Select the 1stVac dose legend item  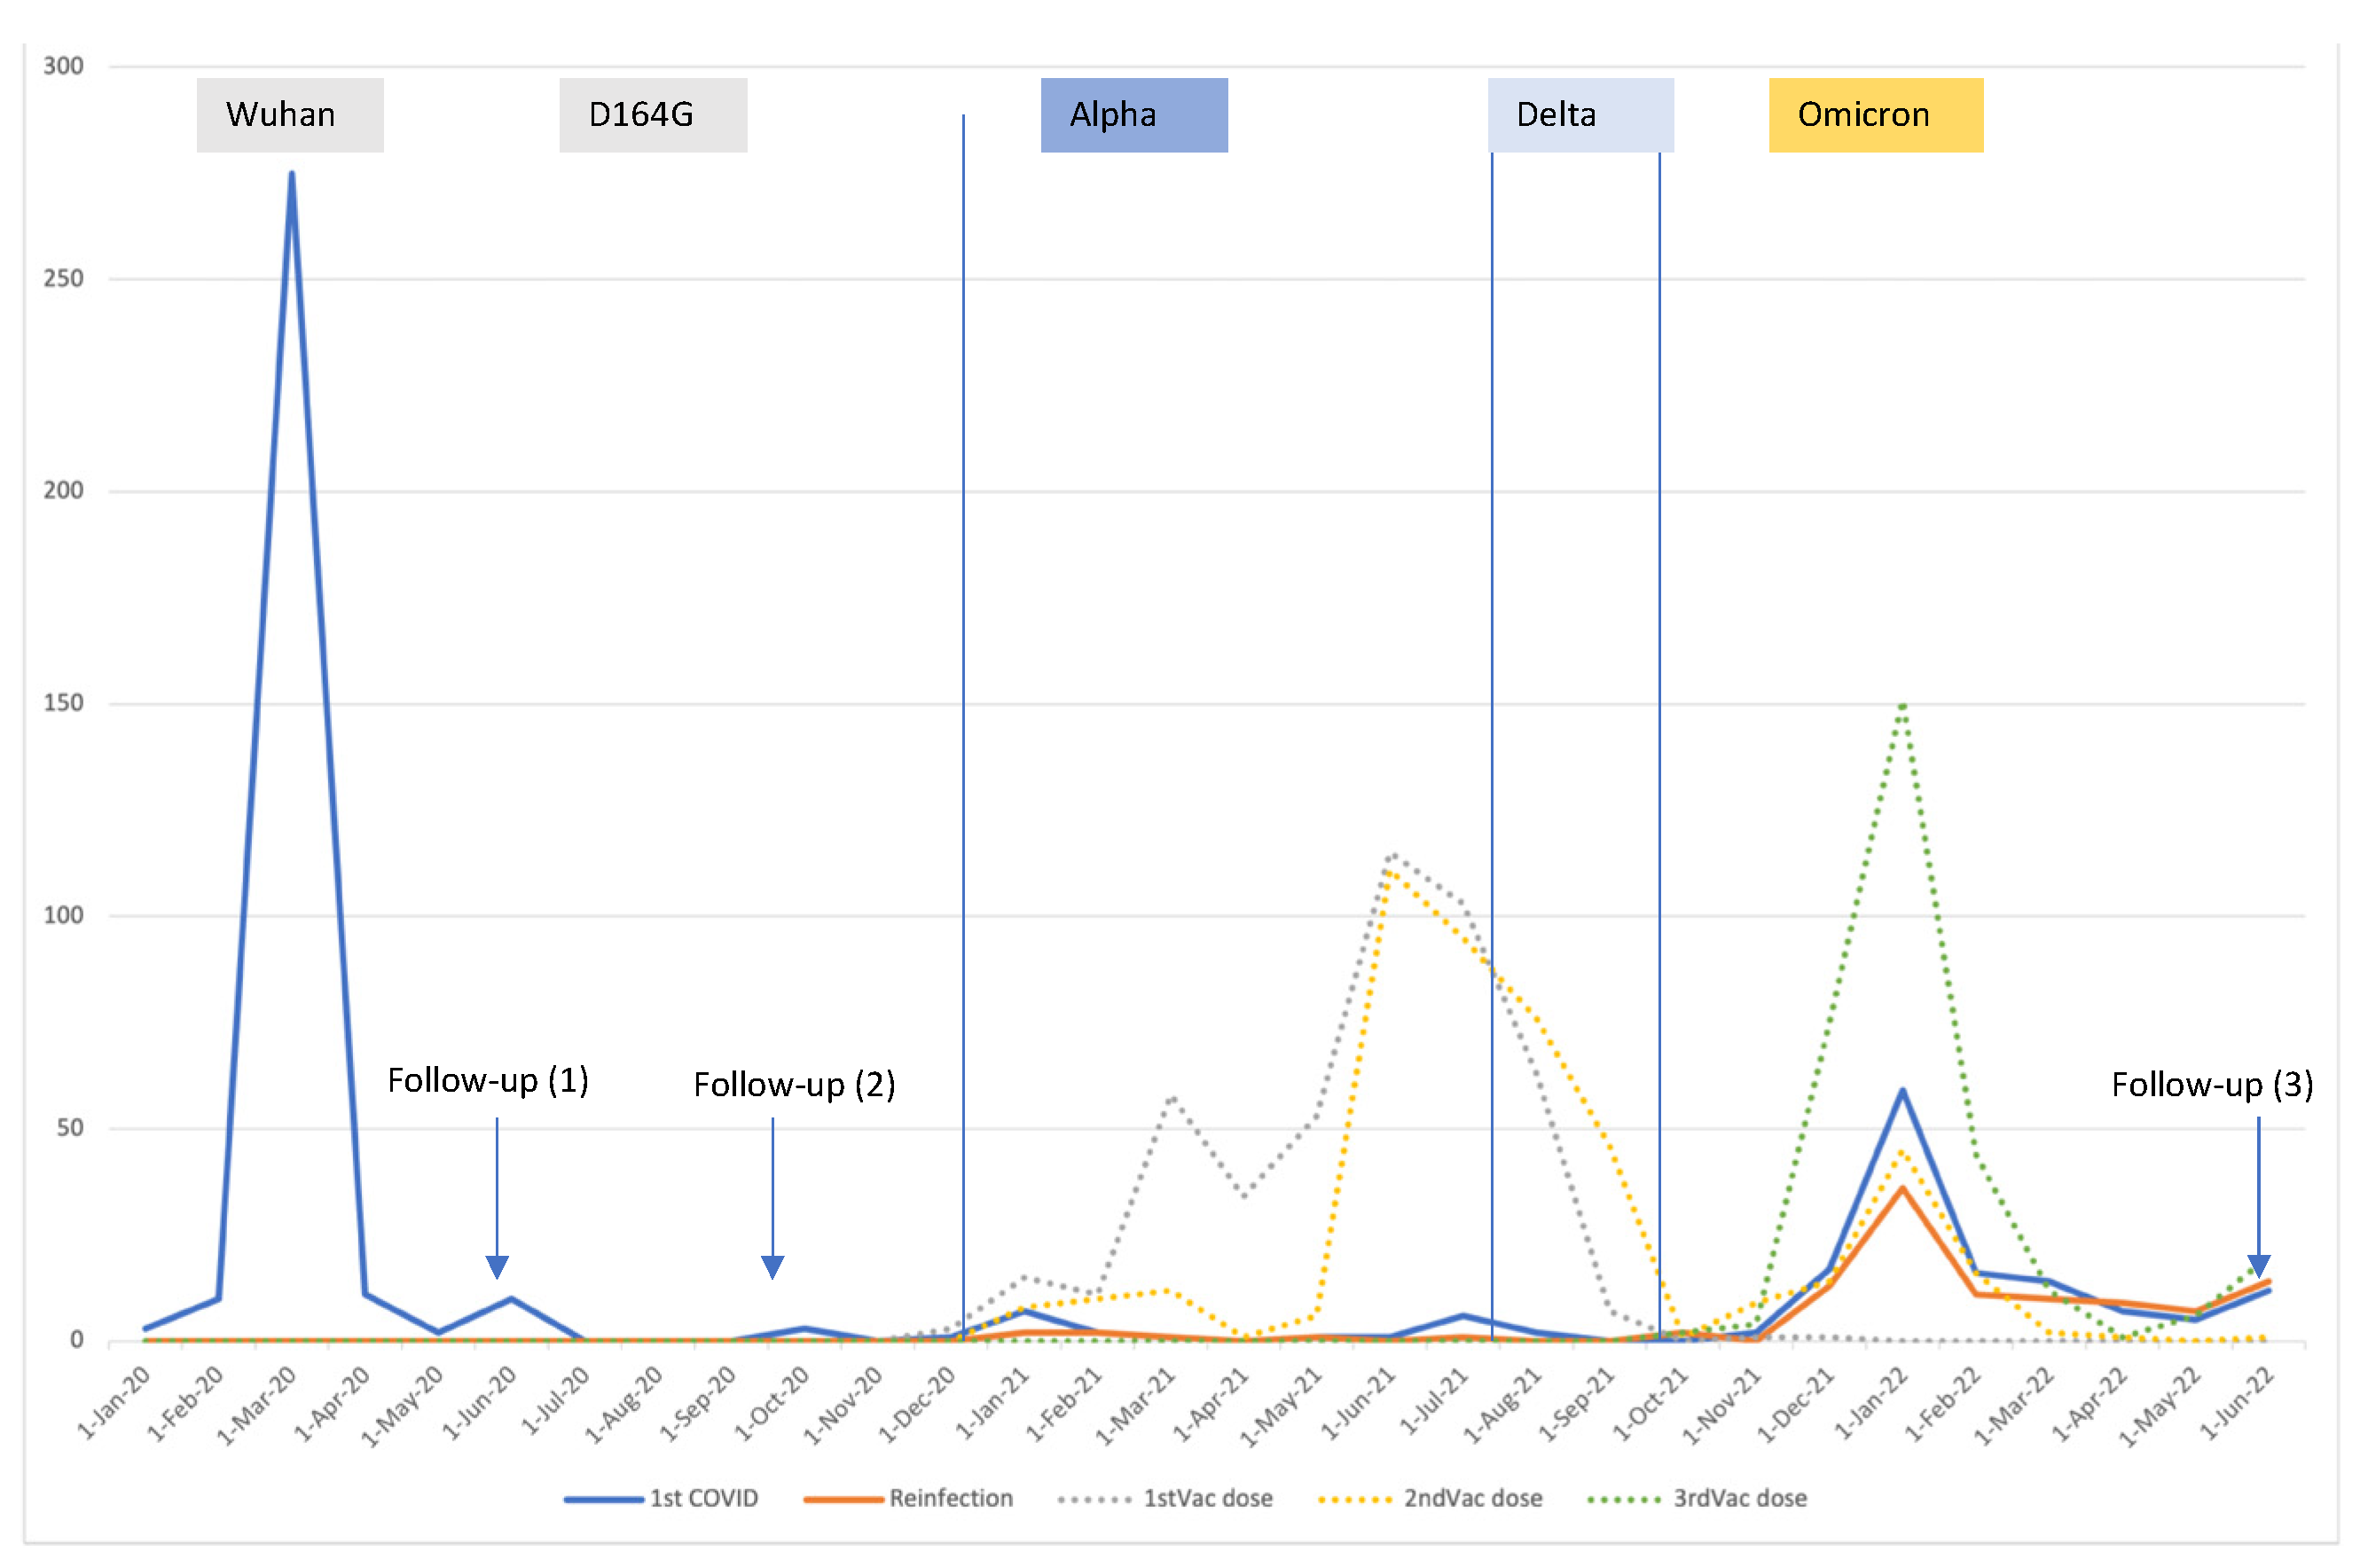pyautogui.click(x=1207, y=1498)
